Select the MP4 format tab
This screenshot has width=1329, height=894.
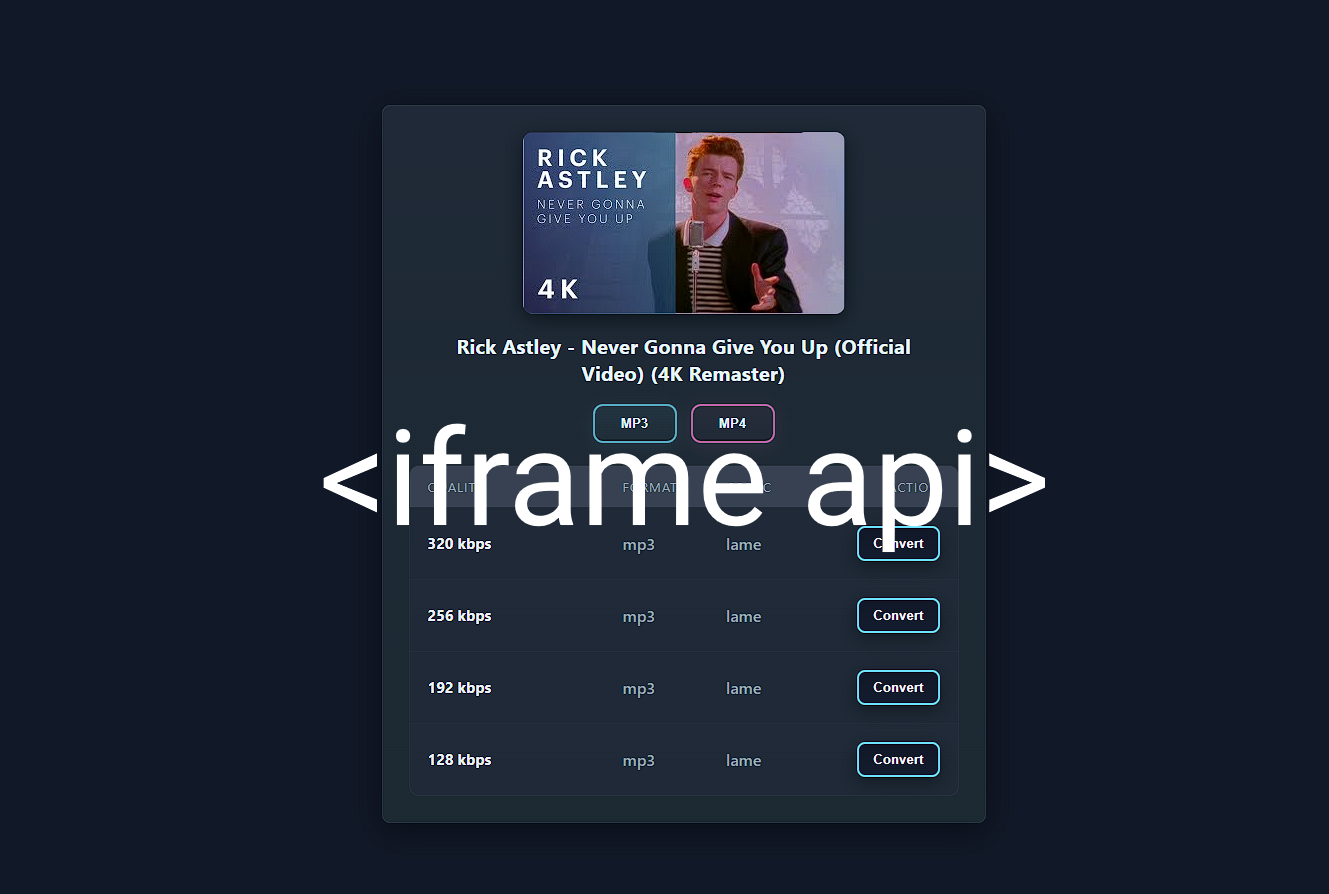(733, 423)
